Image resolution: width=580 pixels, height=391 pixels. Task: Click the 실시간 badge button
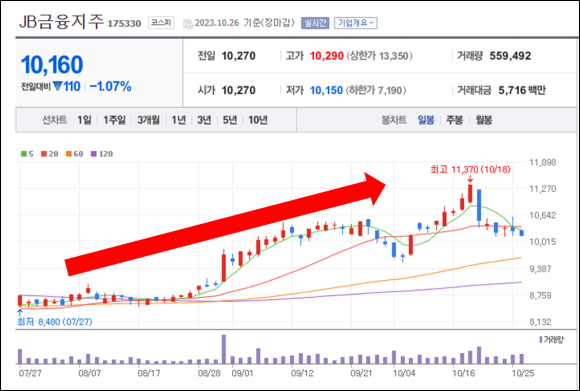pos(315,23)
